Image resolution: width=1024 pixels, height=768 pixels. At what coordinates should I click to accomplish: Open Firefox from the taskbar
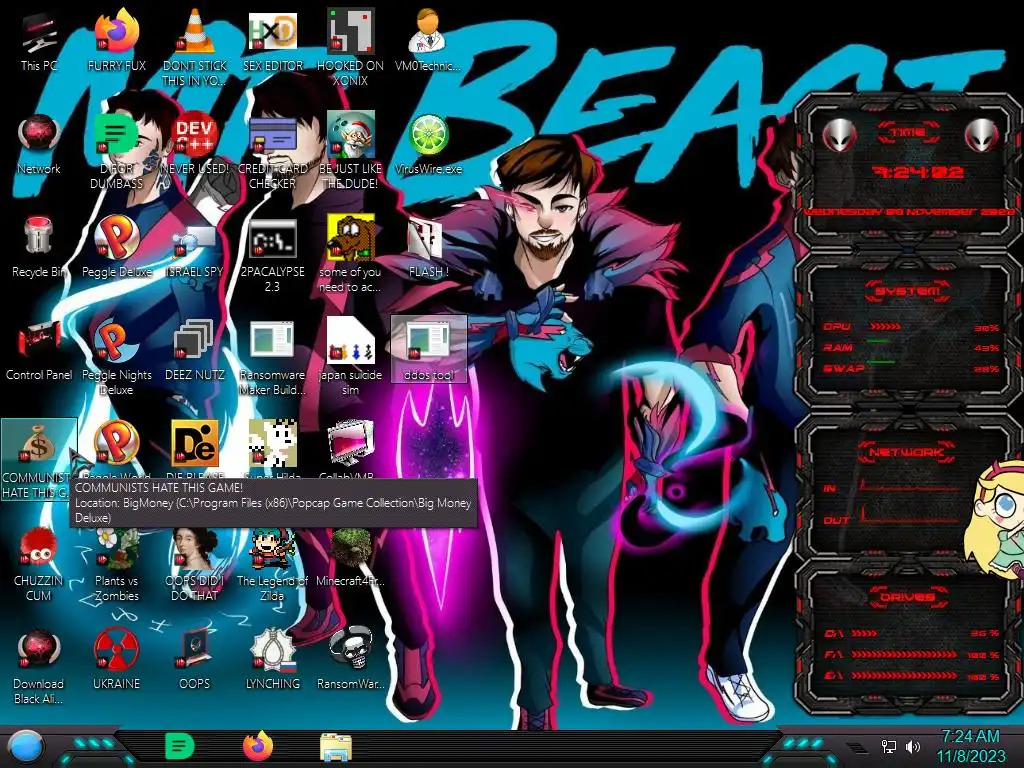[258, 746]
